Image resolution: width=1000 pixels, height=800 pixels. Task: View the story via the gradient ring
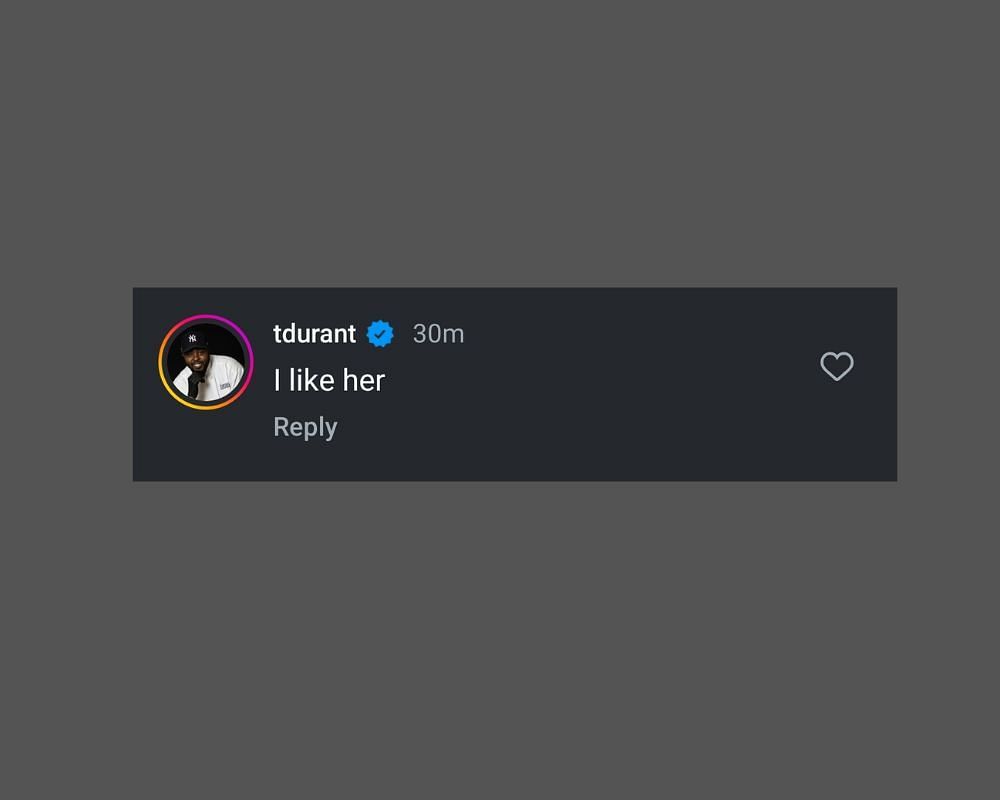206,362
